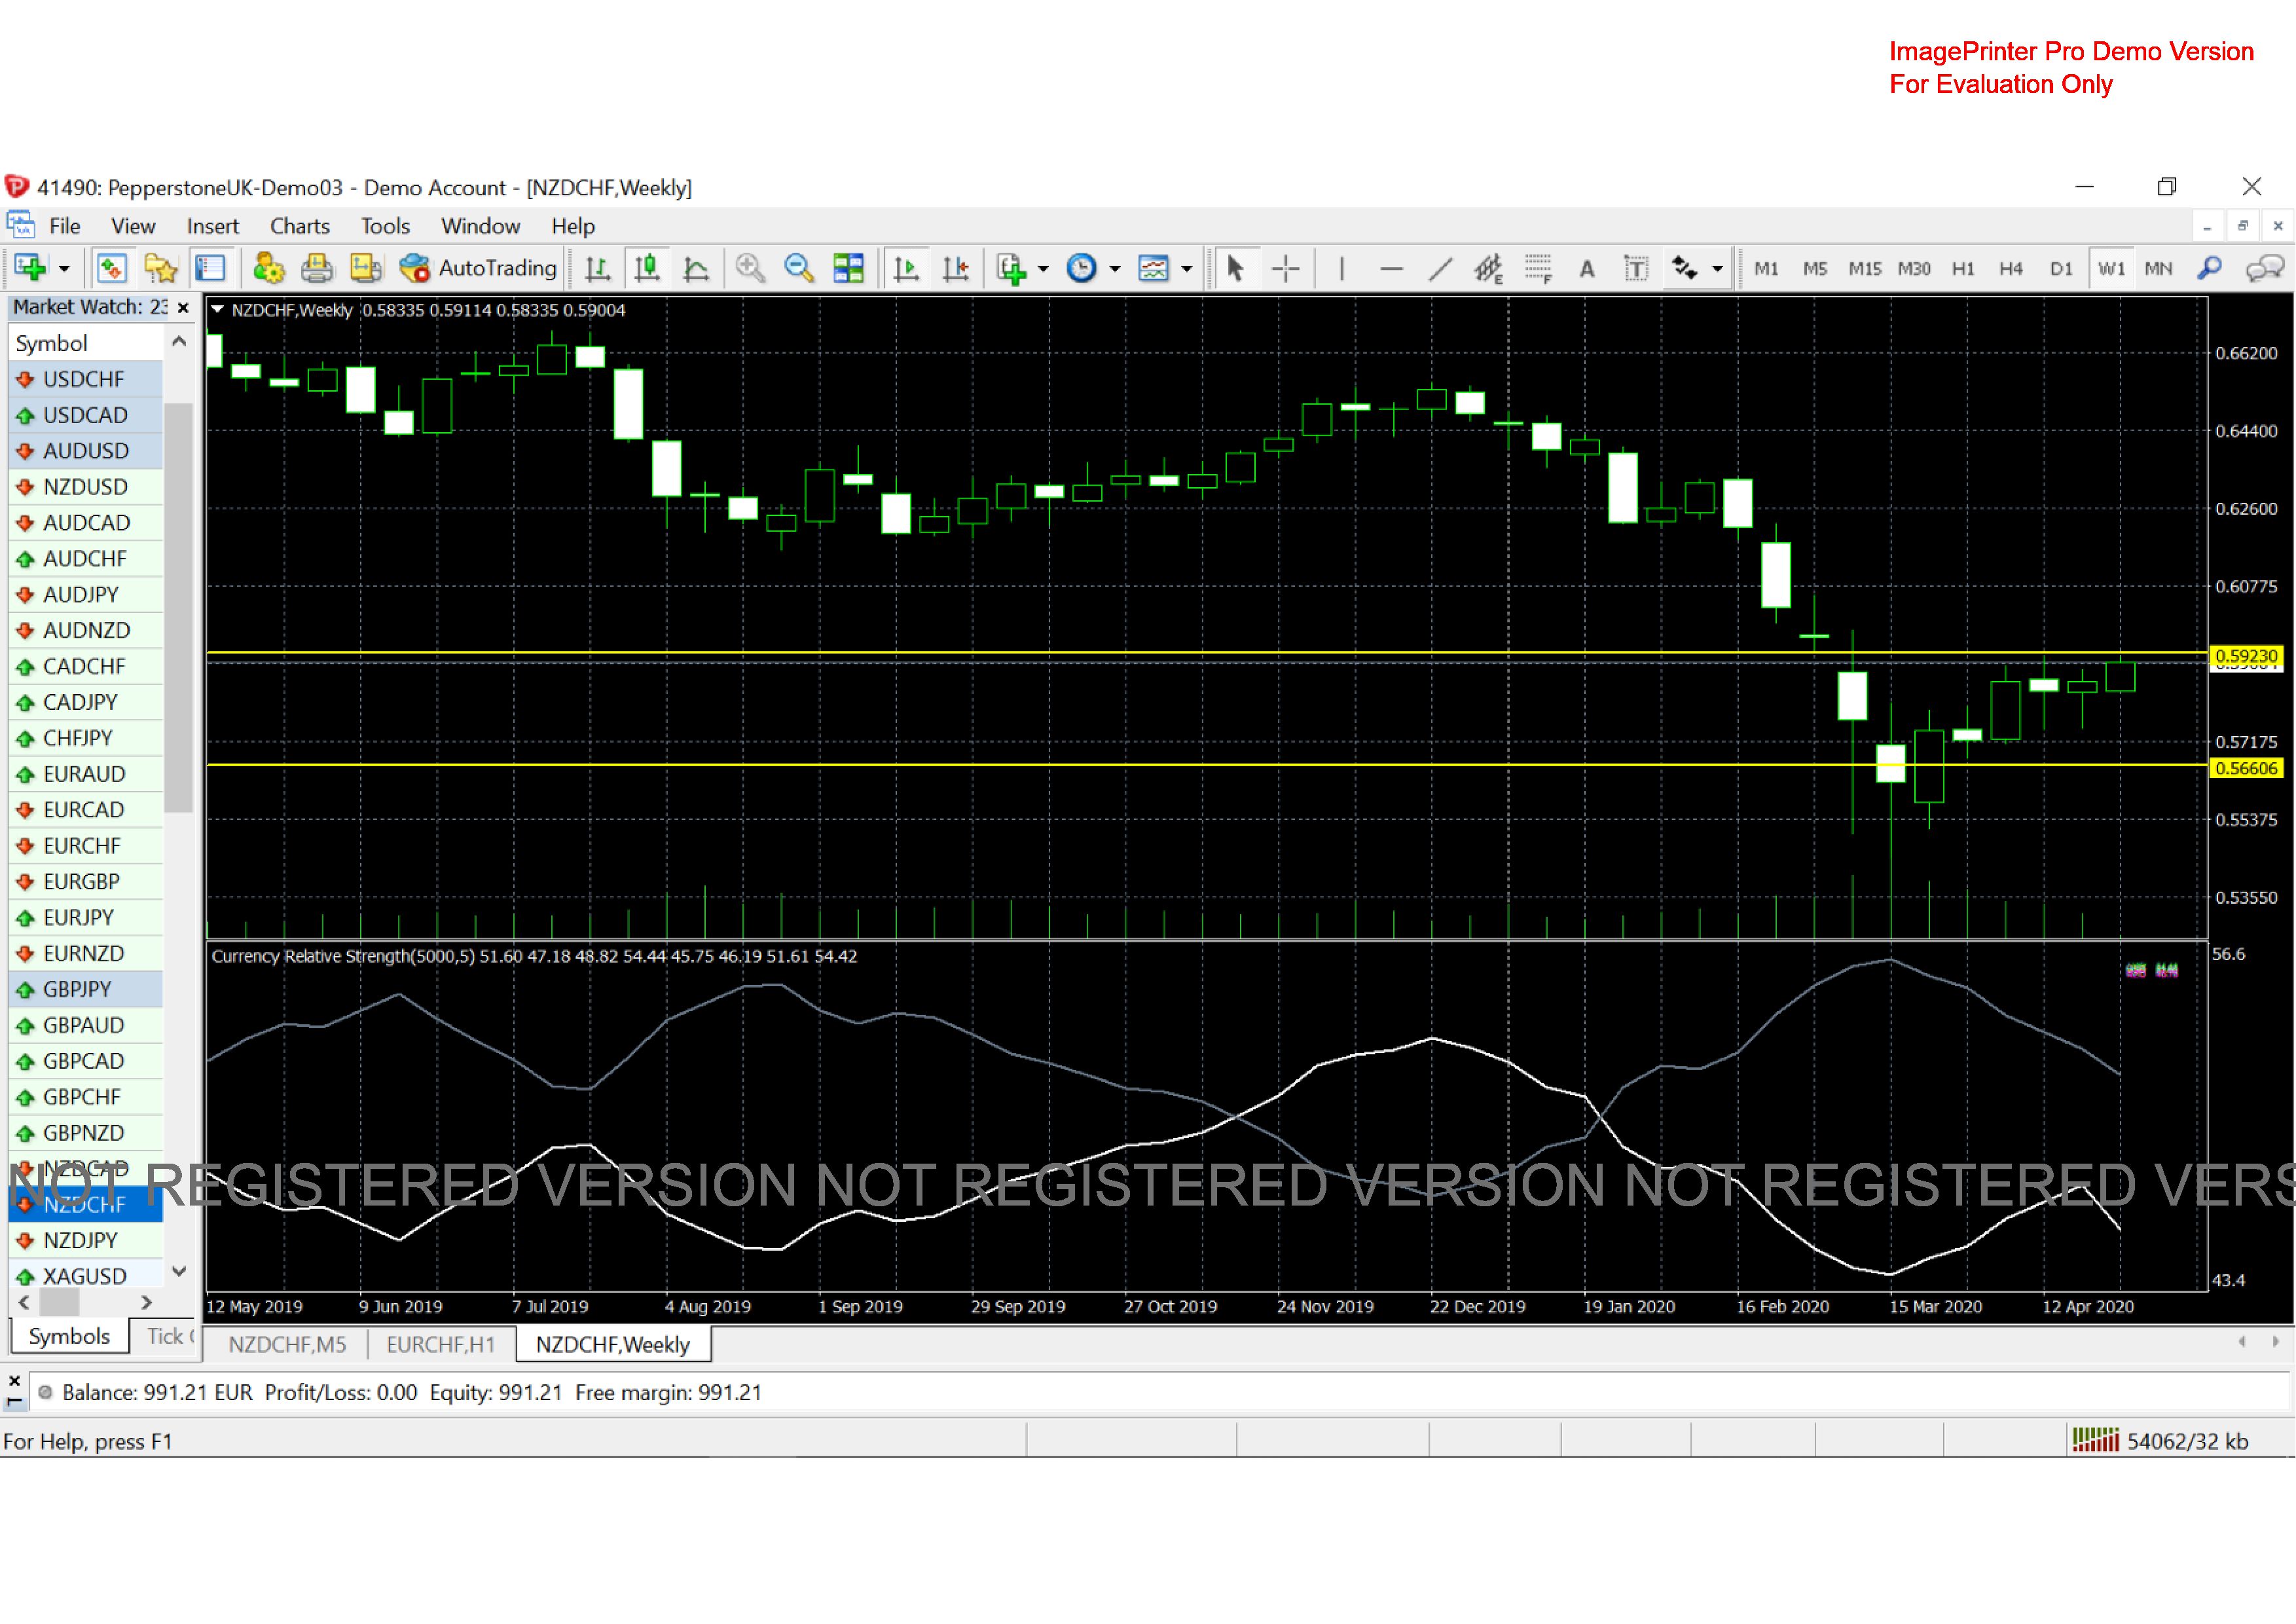Click the Symbols tab in Market Watch
Screen dimensions: 2296x1624
(69, 1337)
